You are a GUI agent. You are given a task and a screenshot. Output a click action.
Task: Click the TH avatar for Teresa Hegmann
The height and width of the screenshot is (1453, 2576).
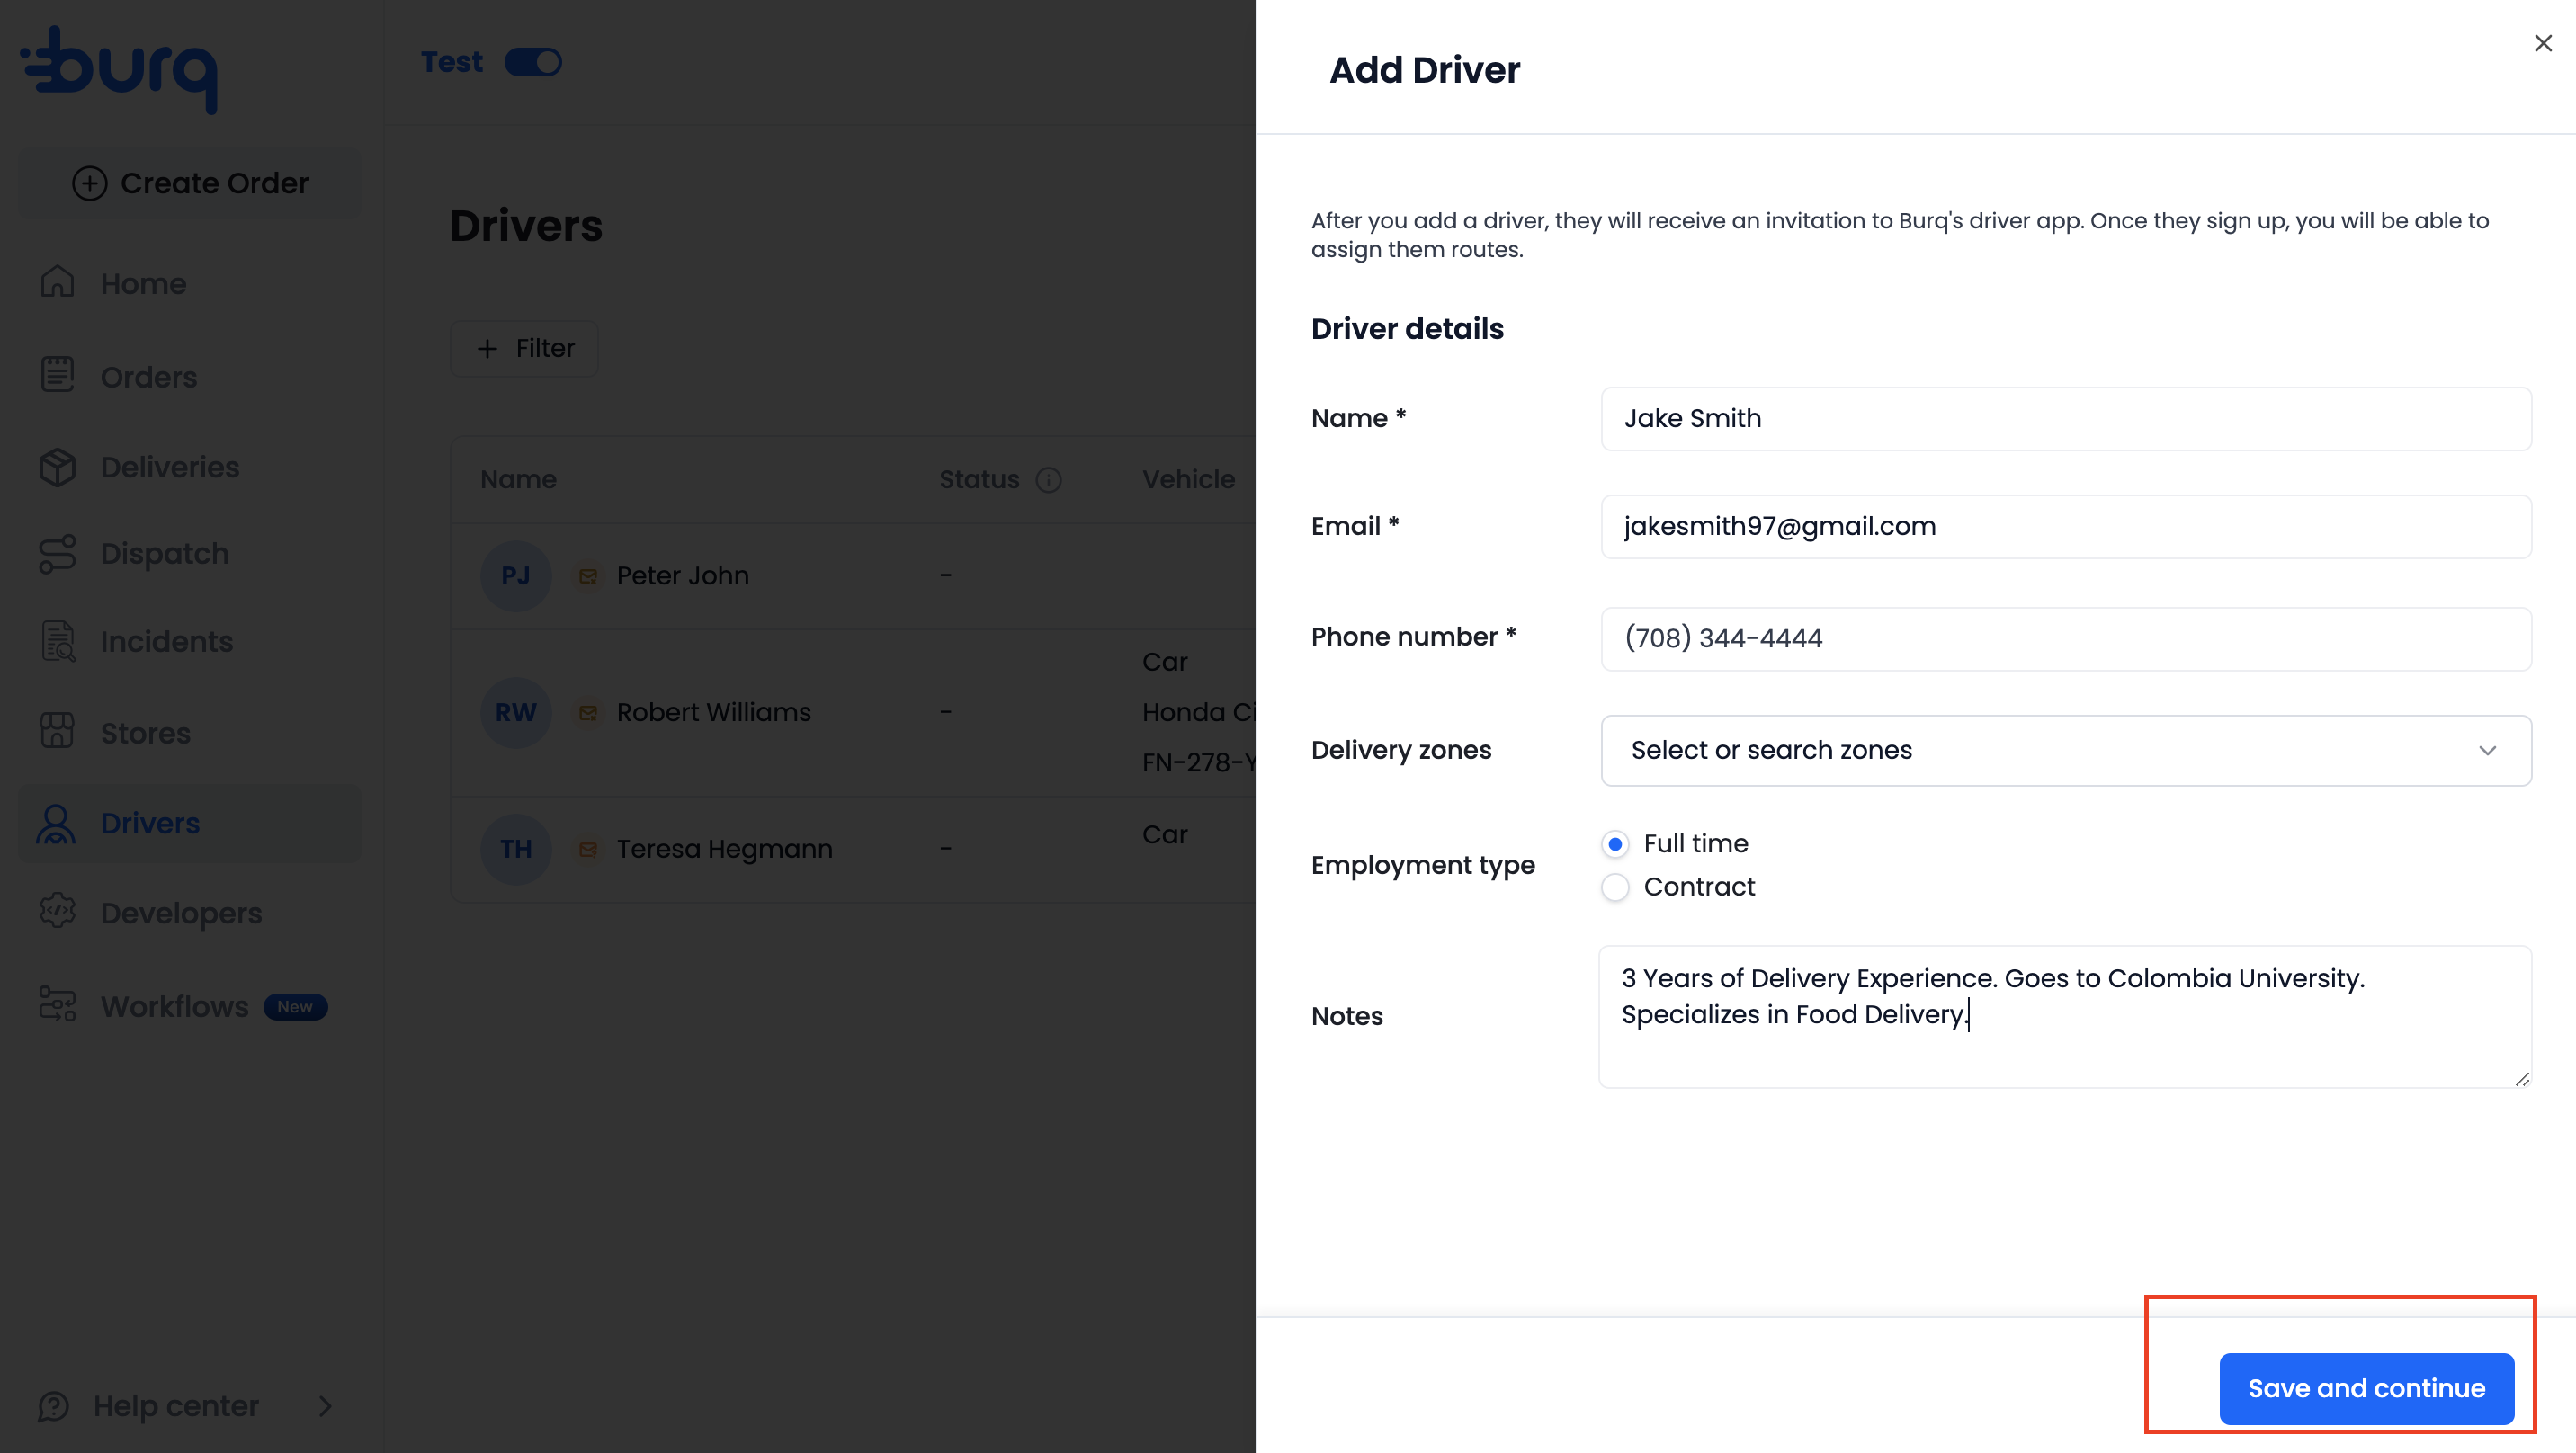(516, 849)
